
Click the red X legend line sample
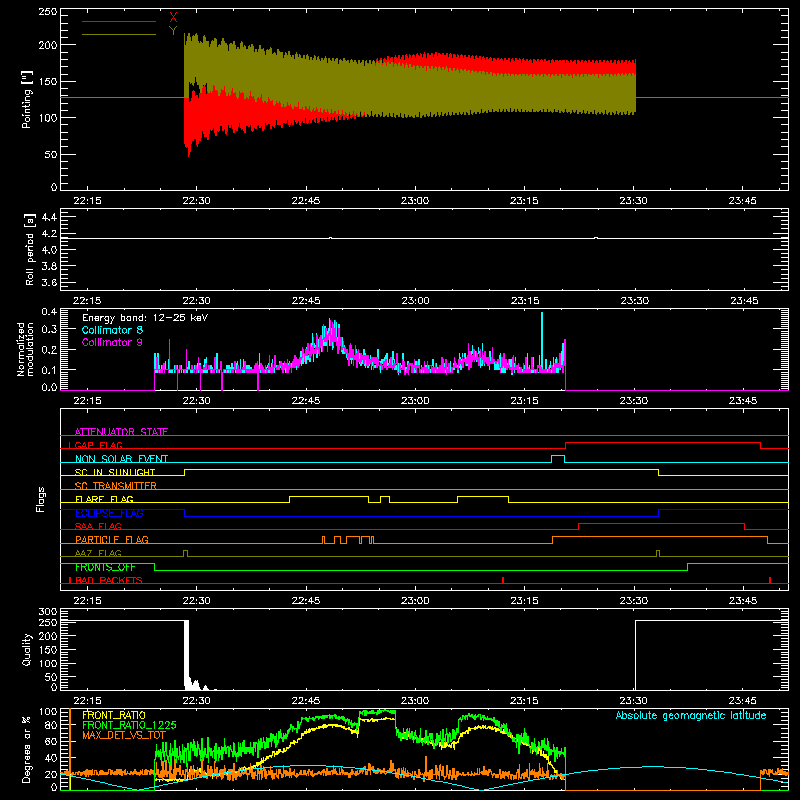119,21
